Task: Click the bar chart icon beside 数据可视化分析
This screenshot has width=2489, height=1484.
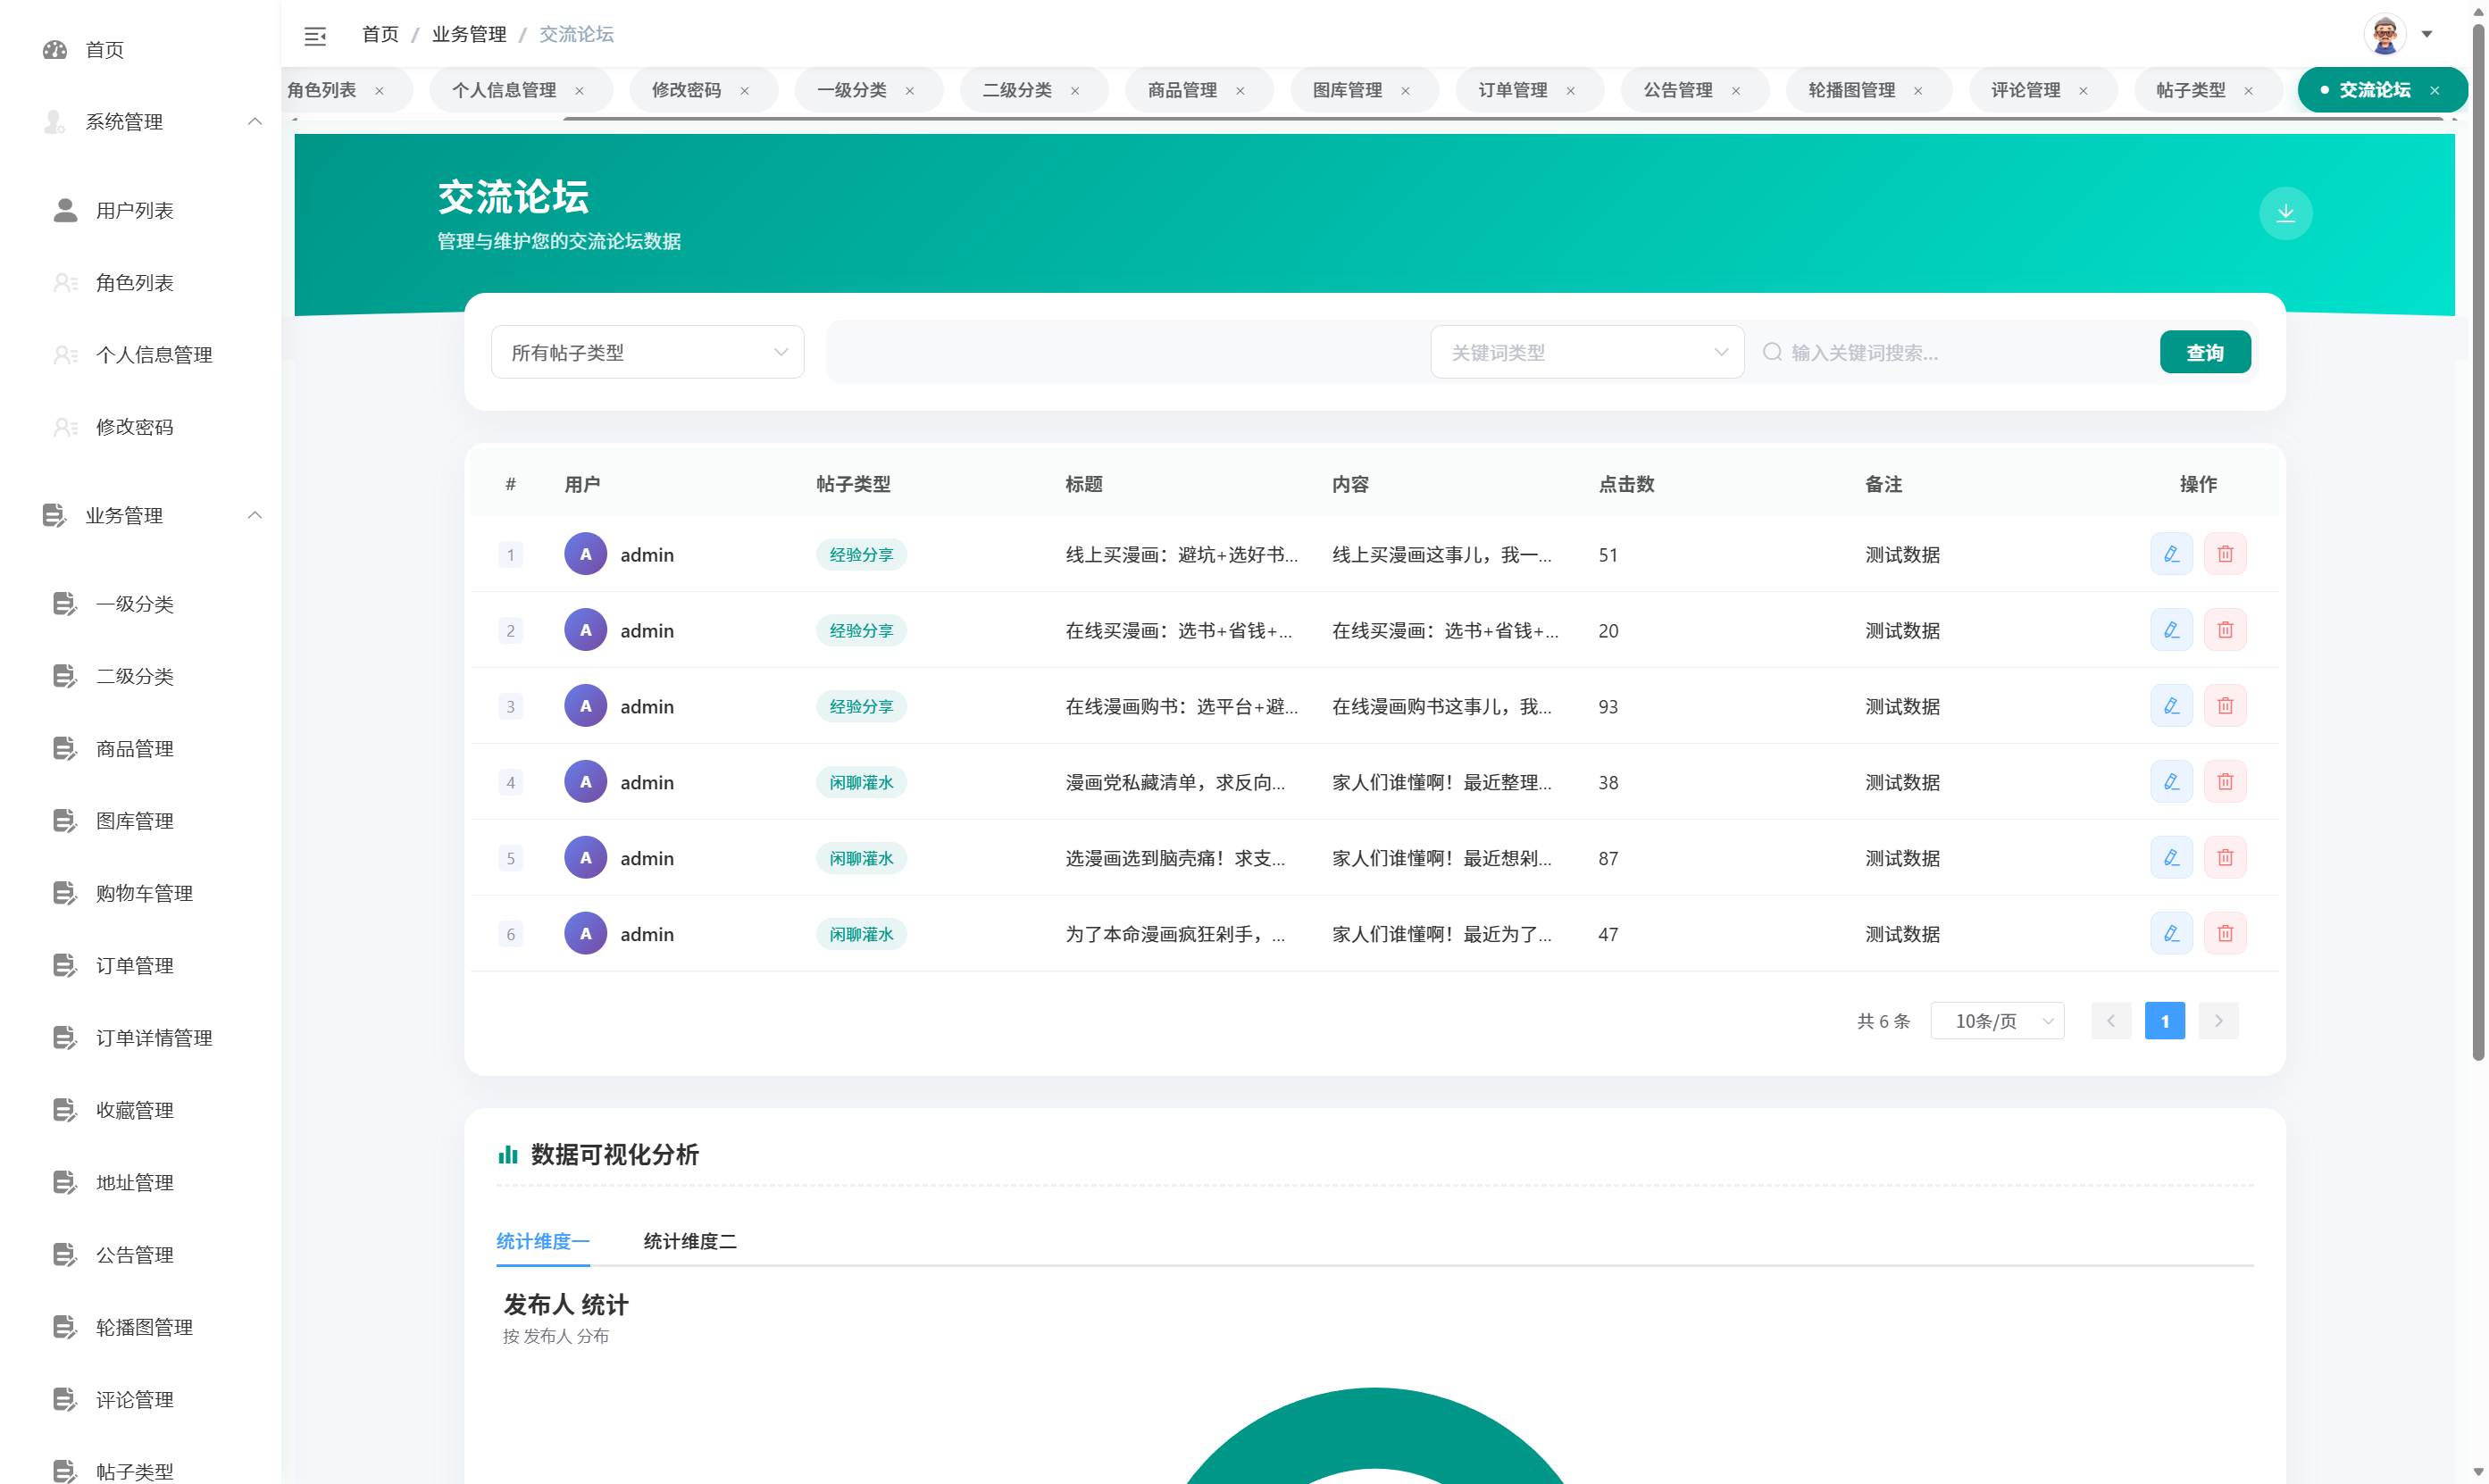Action: point(508,1154)
